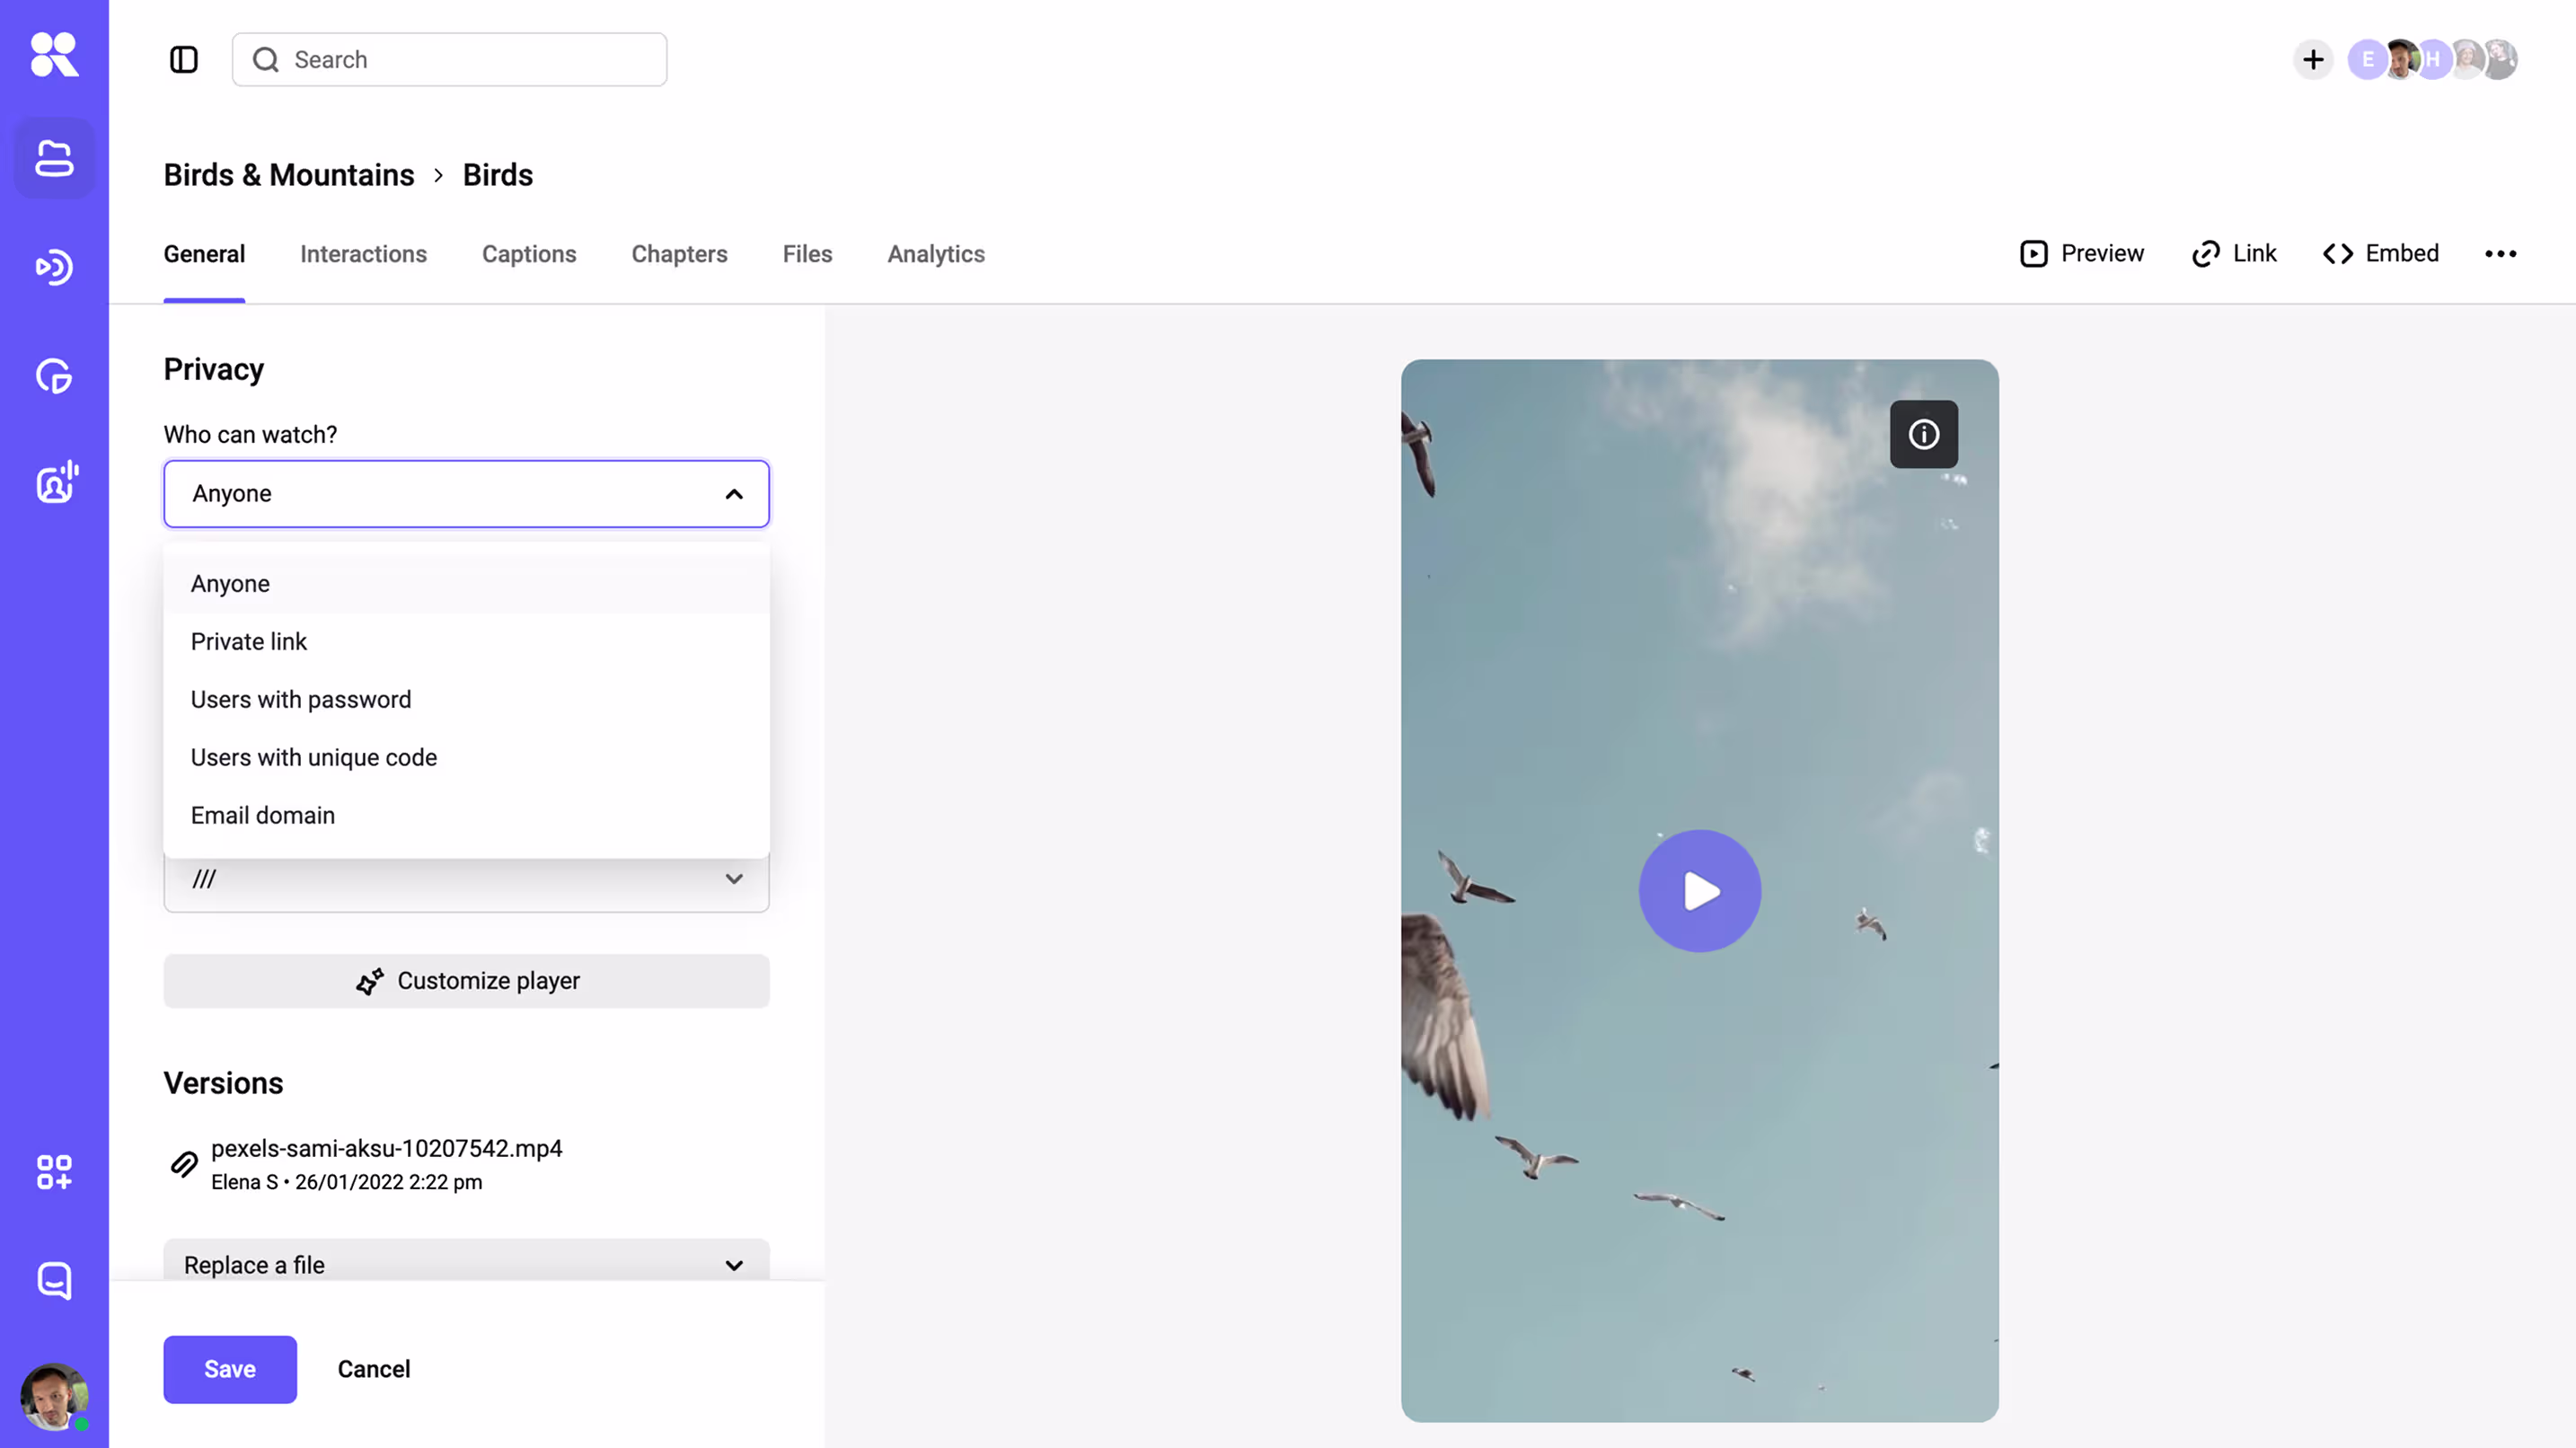Click the paperclip icon beside the file version

pyautogui.click(x=184, y=1164)
